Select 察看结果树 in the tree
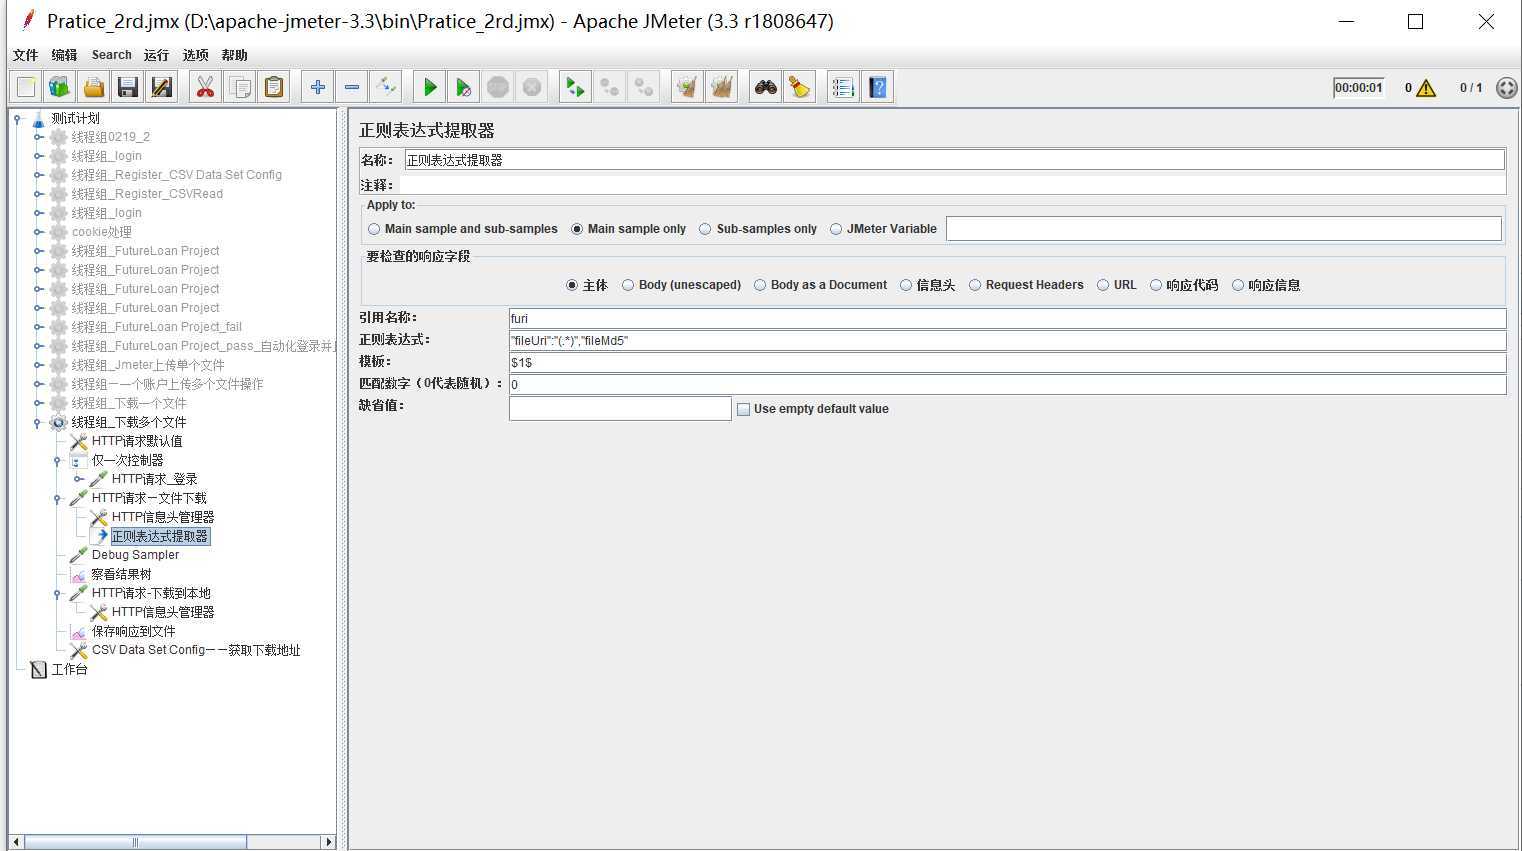This screenshot has height=851, width=1522. (x=121, y=574)
